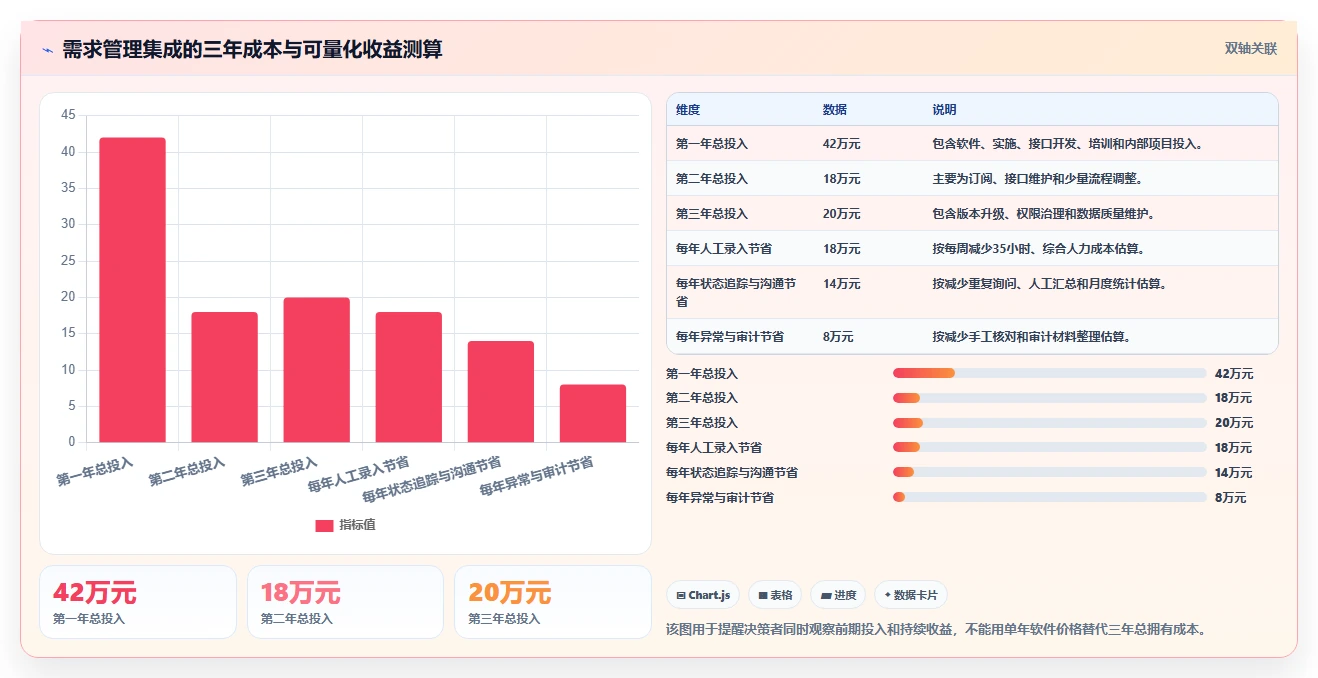1318x678 pixels.
Task: Click the x-axis label 第一年总投入
Action: tap(95, 472)
